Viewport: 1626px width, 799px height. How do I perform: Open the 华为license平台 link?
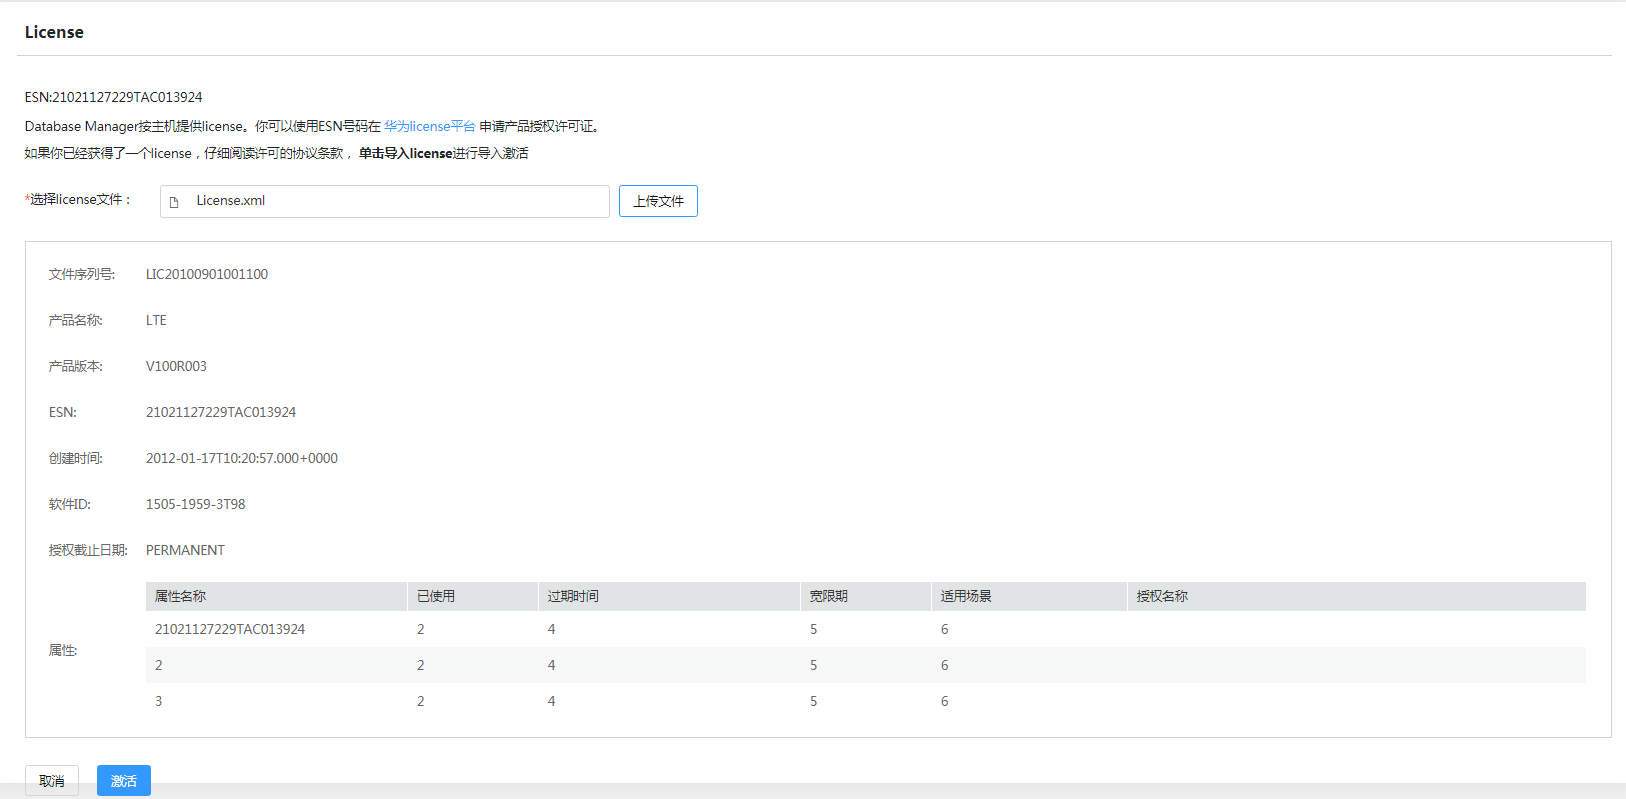[430, 126]
